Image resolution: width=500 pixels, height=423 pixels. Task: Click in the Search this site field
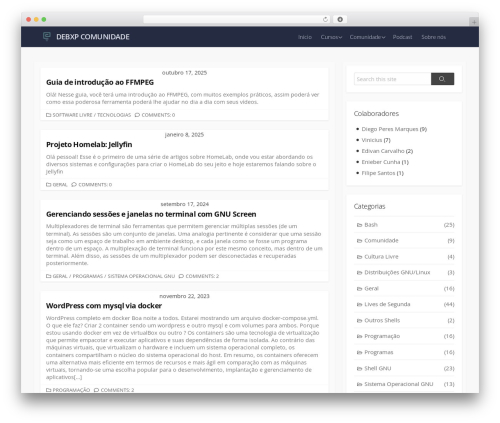[x=392, y=79]
